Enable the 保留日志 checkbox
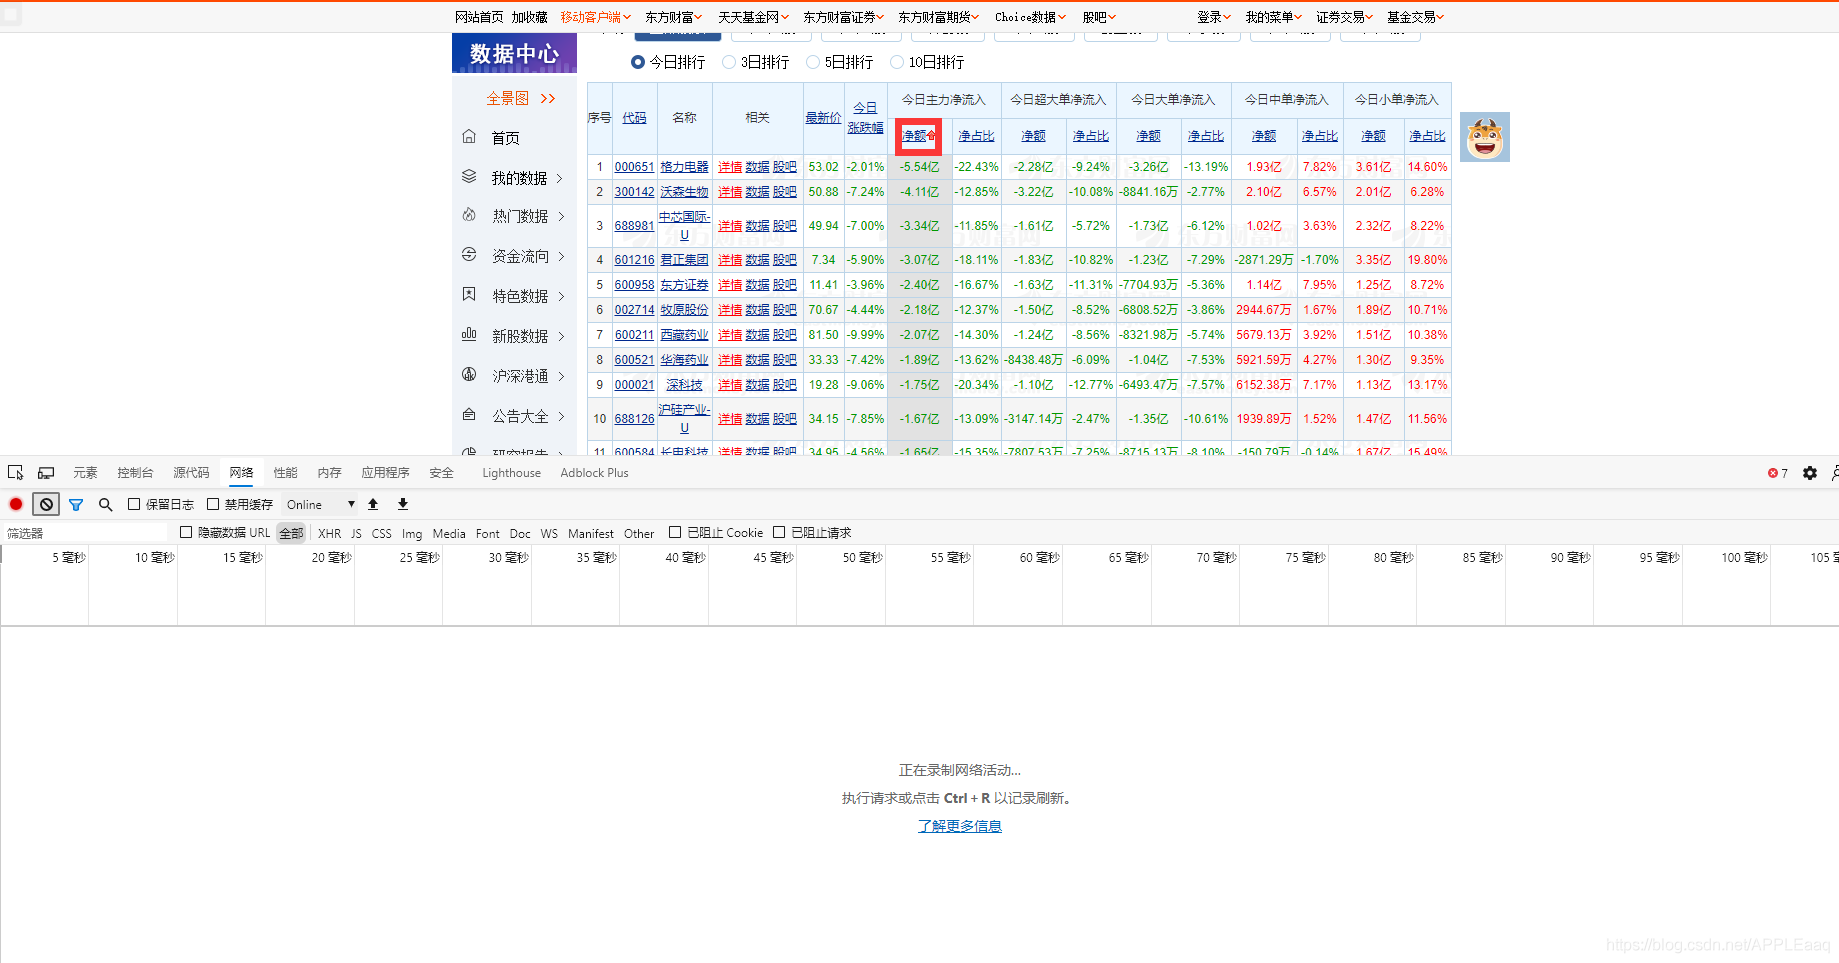This screenshot has height=963, width=1839. point(134,505)
